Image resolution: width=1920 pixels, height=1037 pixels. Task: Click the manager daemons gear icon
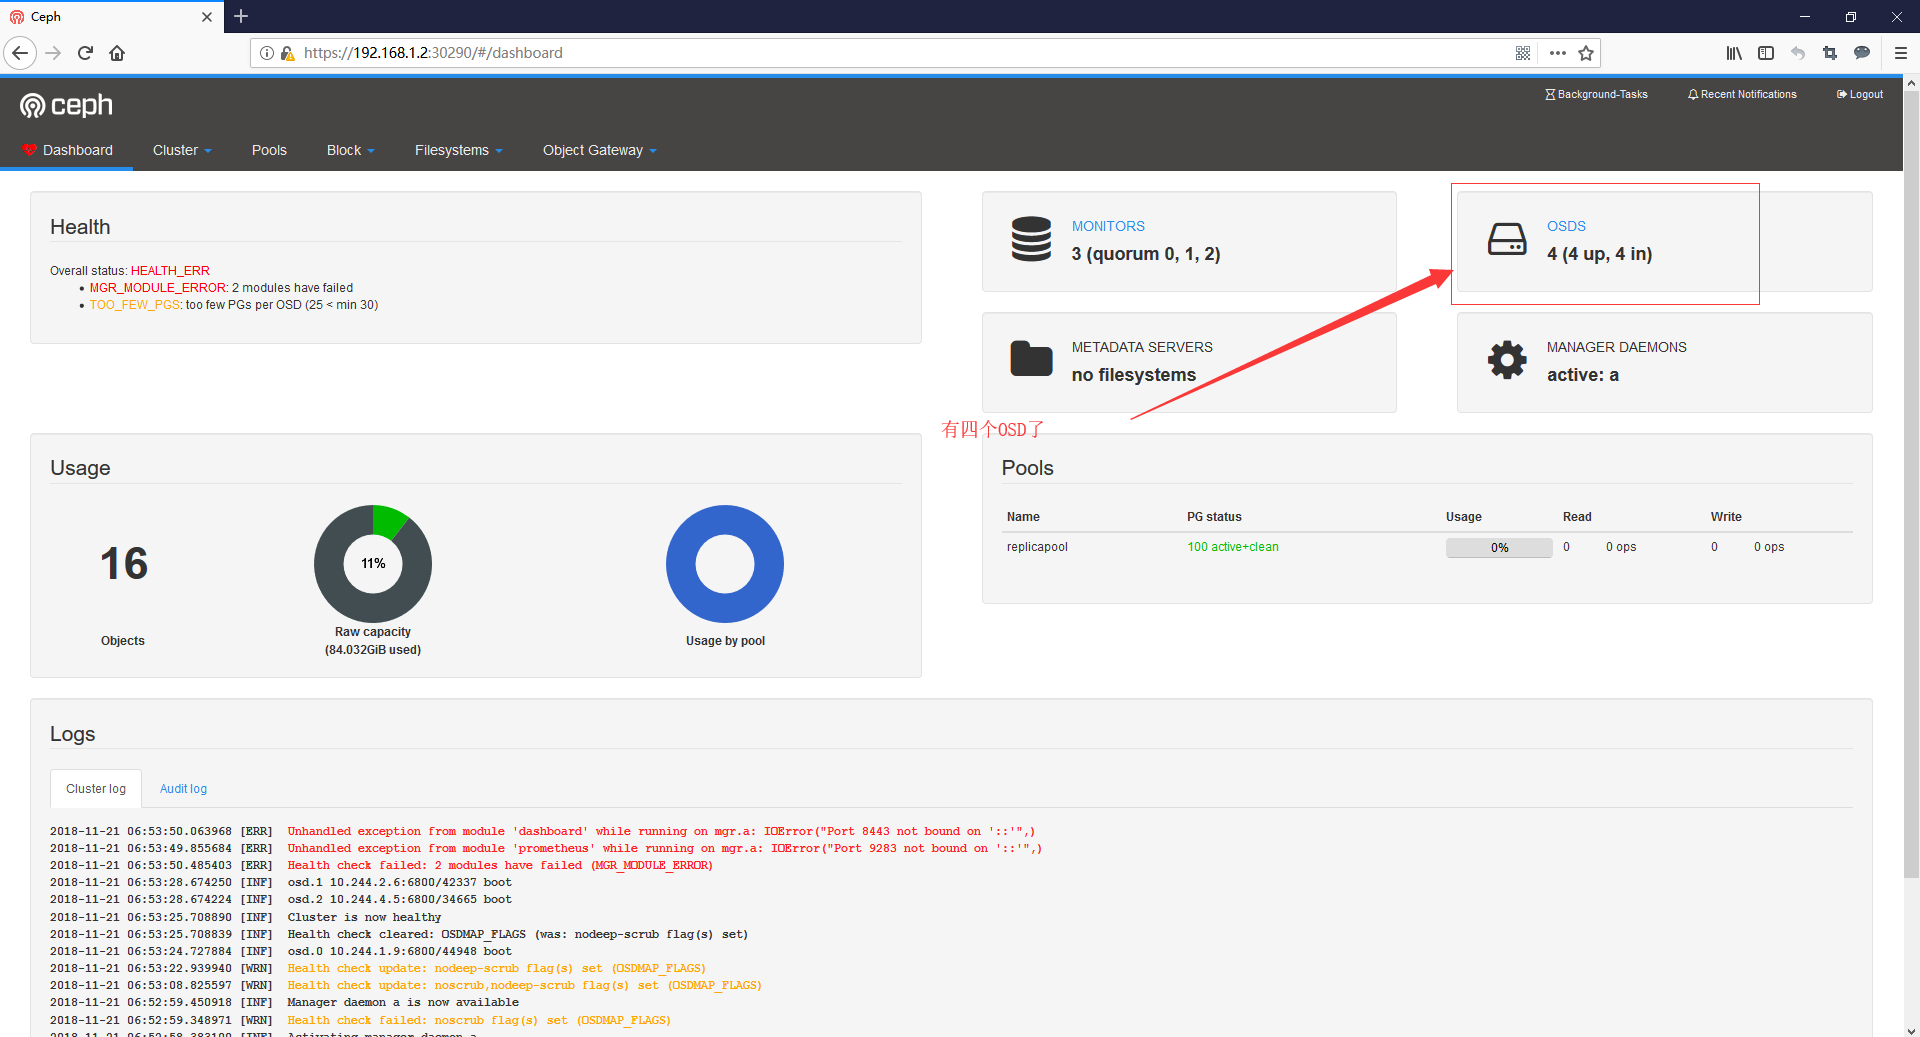1507,360
